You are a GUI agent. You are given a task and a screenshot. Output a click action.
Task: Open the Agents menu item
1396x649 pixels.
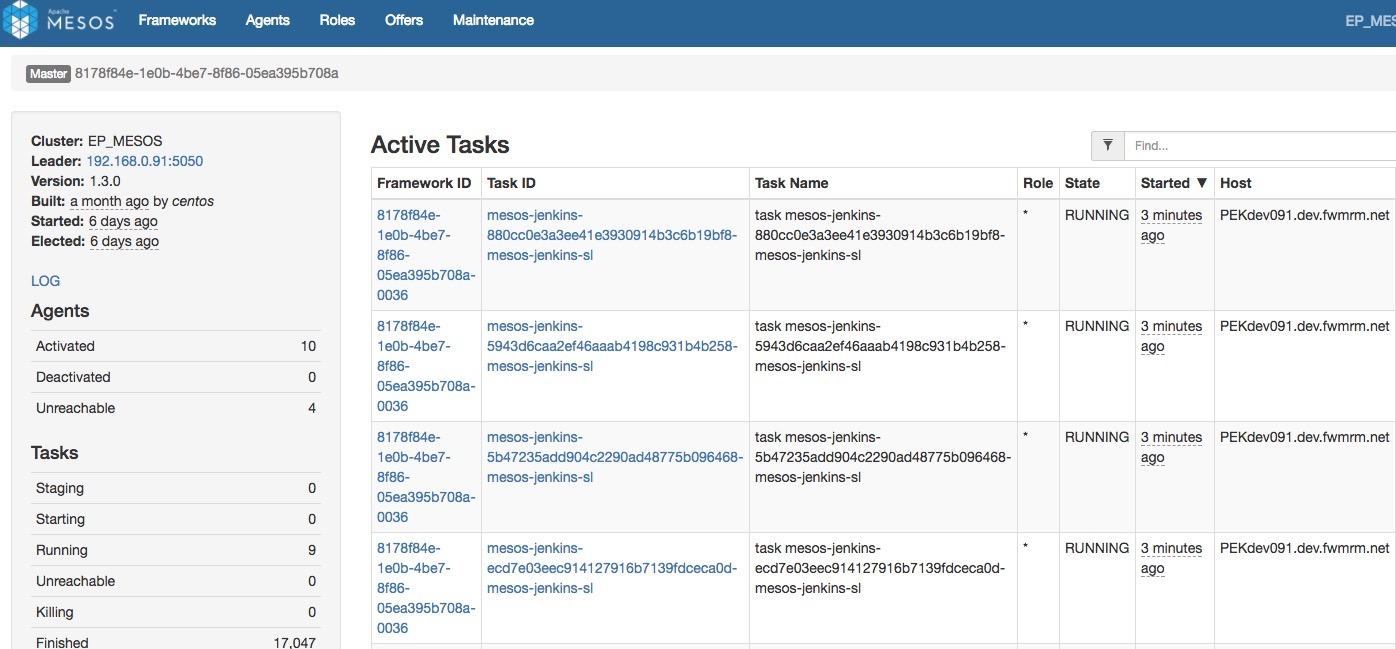coord(267,20)
